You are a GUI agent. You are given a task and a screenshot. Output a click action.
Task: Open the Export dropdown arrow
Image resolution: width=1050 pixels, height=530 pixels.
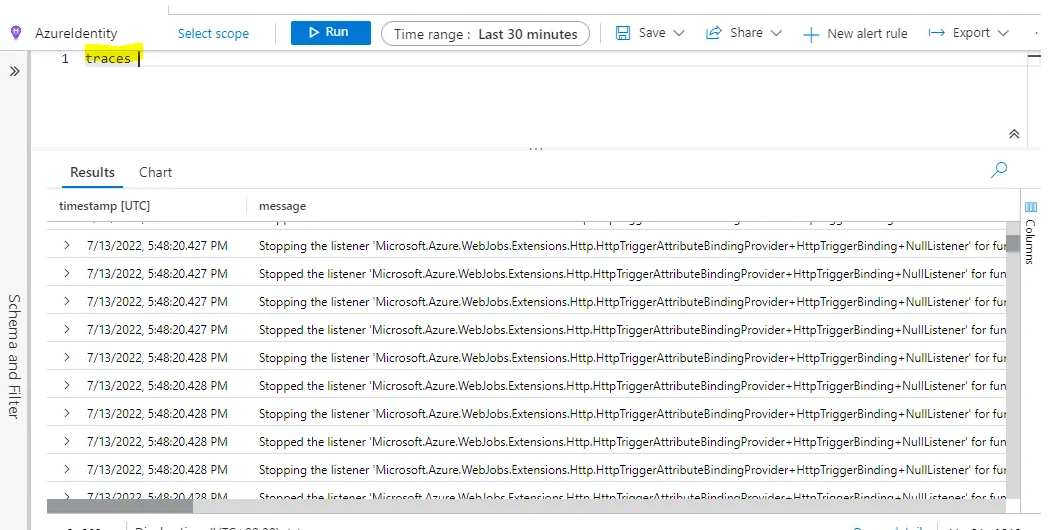click(1003, 33)
